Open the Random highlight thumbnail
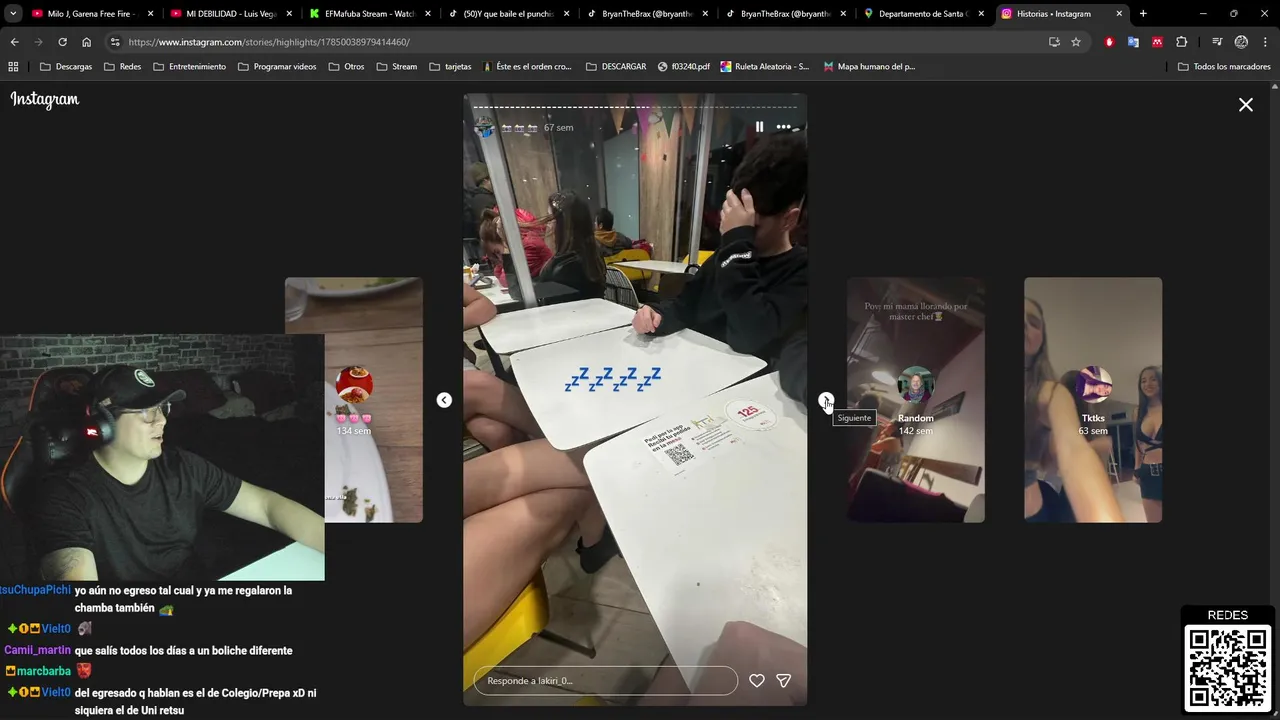Image resolution: width=1280 pixels, height=720 pixels. pyautogui.click(x=915, y=400)
